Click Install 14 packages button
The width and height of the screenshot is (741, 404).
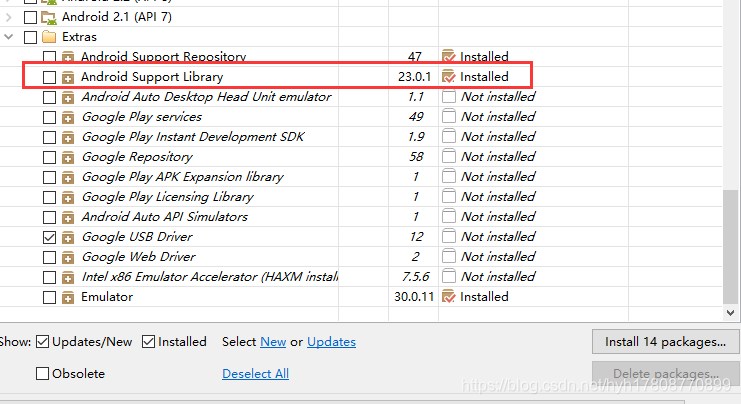665,342
